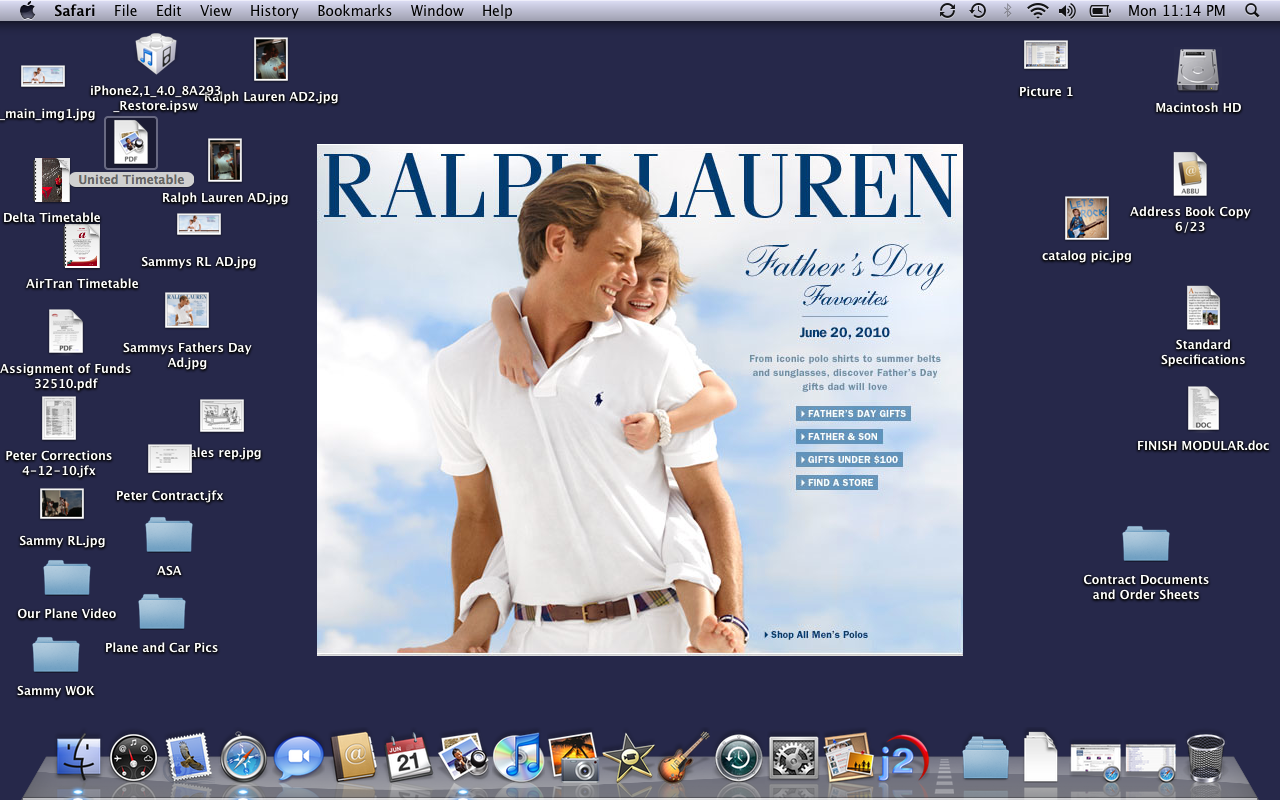Open Time Machine menu bar icon
Viewport: 1280px width, 800px height.
click(x=978, y=11)
